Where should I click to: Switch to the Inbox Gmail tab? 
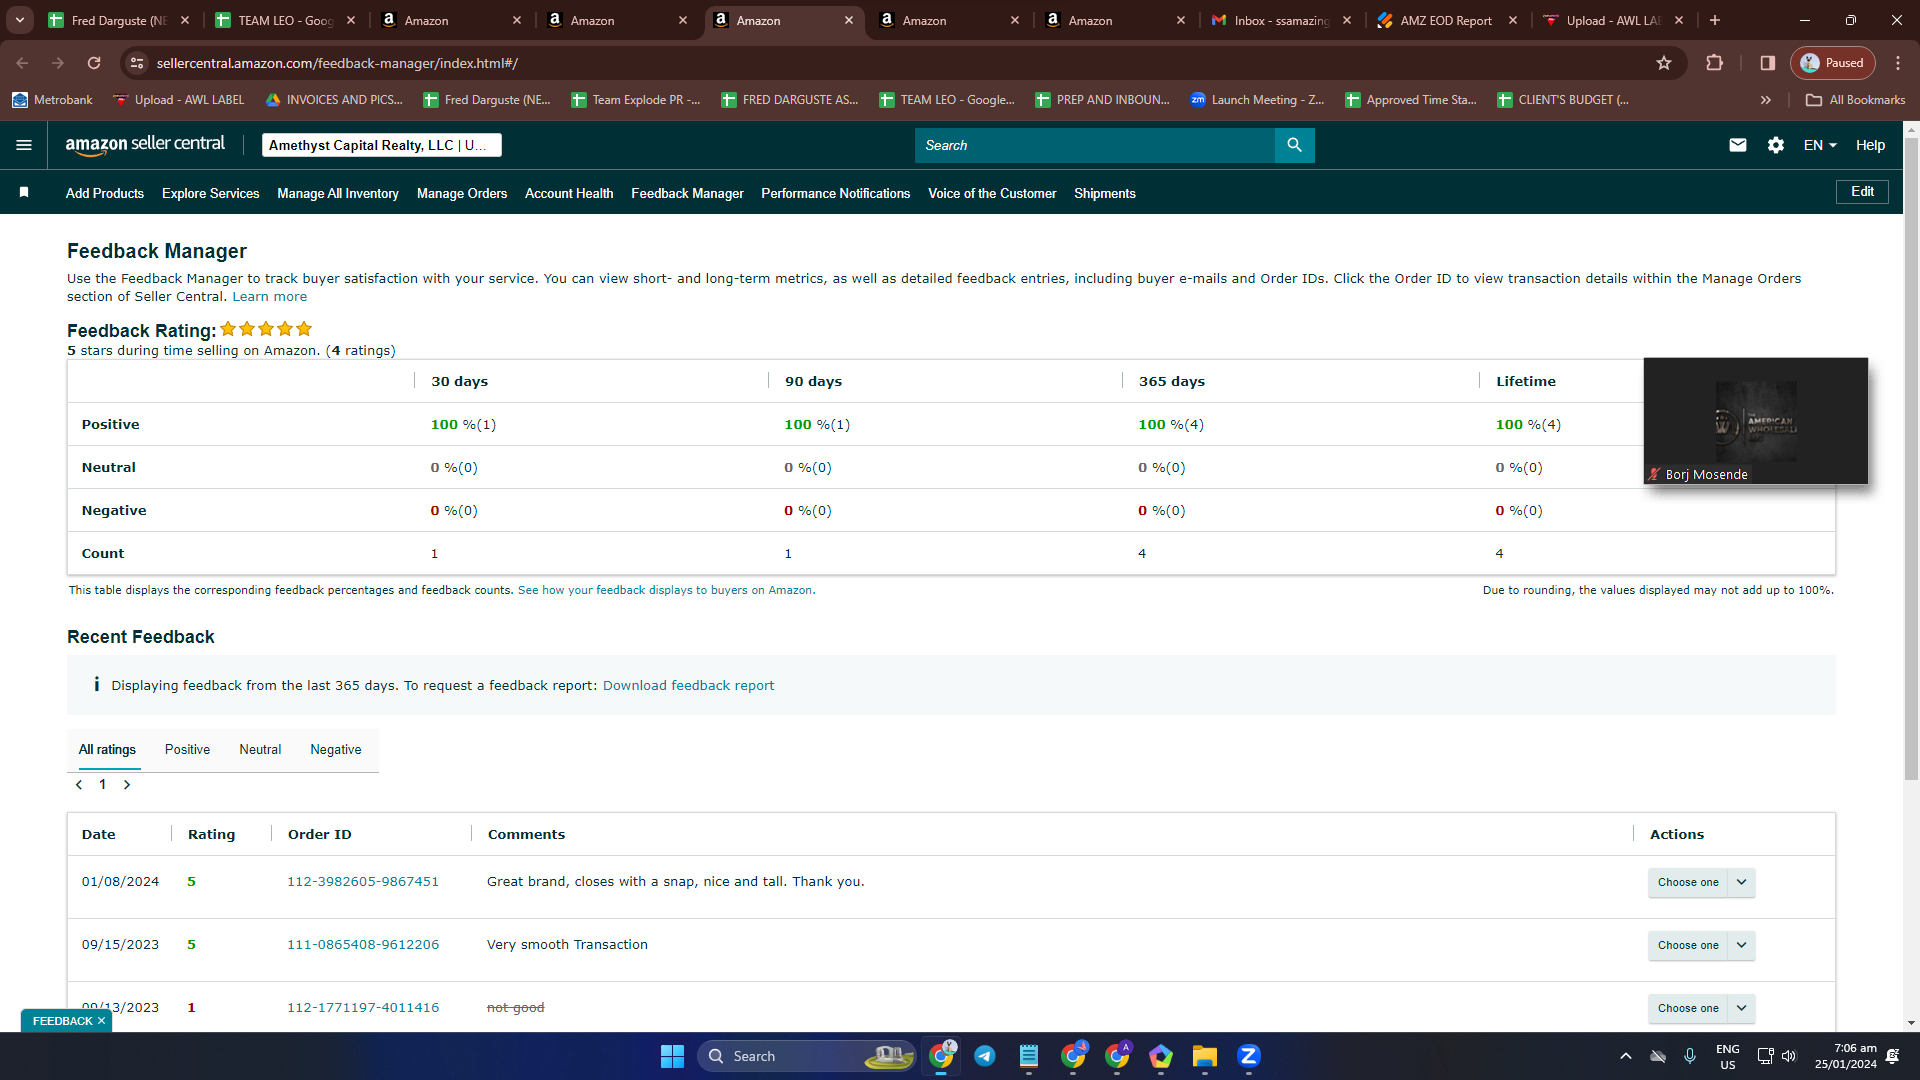click(x=1281, y=20)
